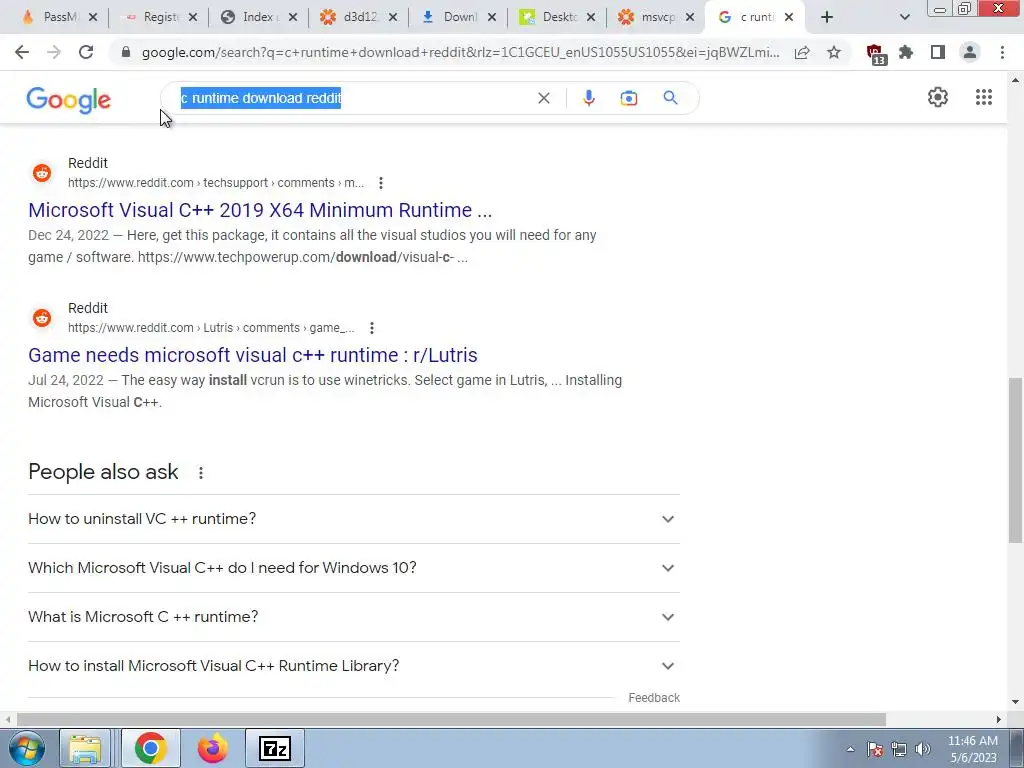Switch to the Index tab

tap(259, 17)
